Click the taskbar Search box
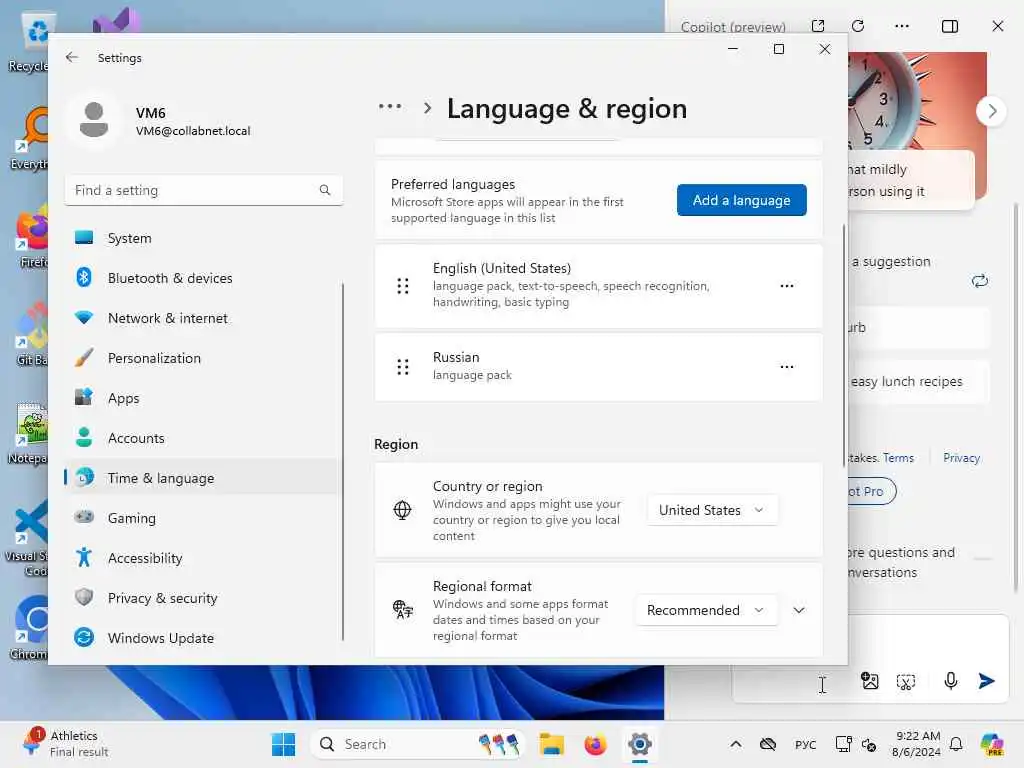 (418, 744)
